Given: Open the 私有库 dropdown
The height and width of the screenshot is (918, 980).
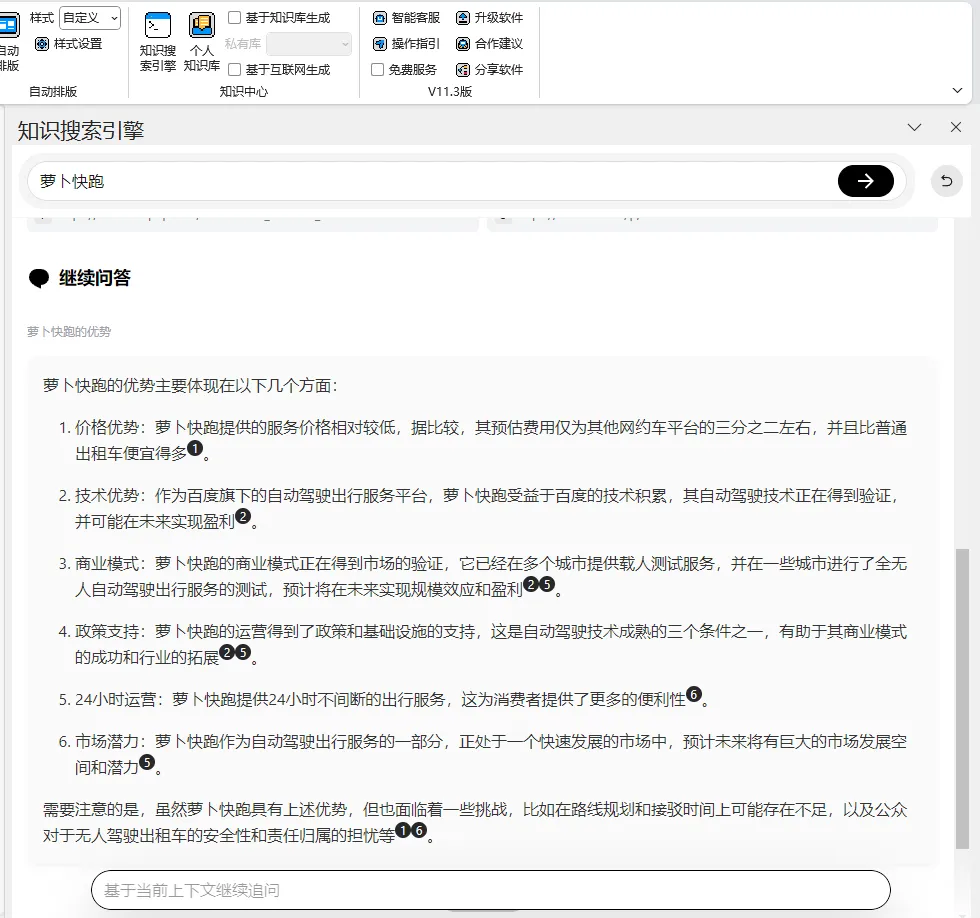Looking at the screenshot, I should 309,44.
